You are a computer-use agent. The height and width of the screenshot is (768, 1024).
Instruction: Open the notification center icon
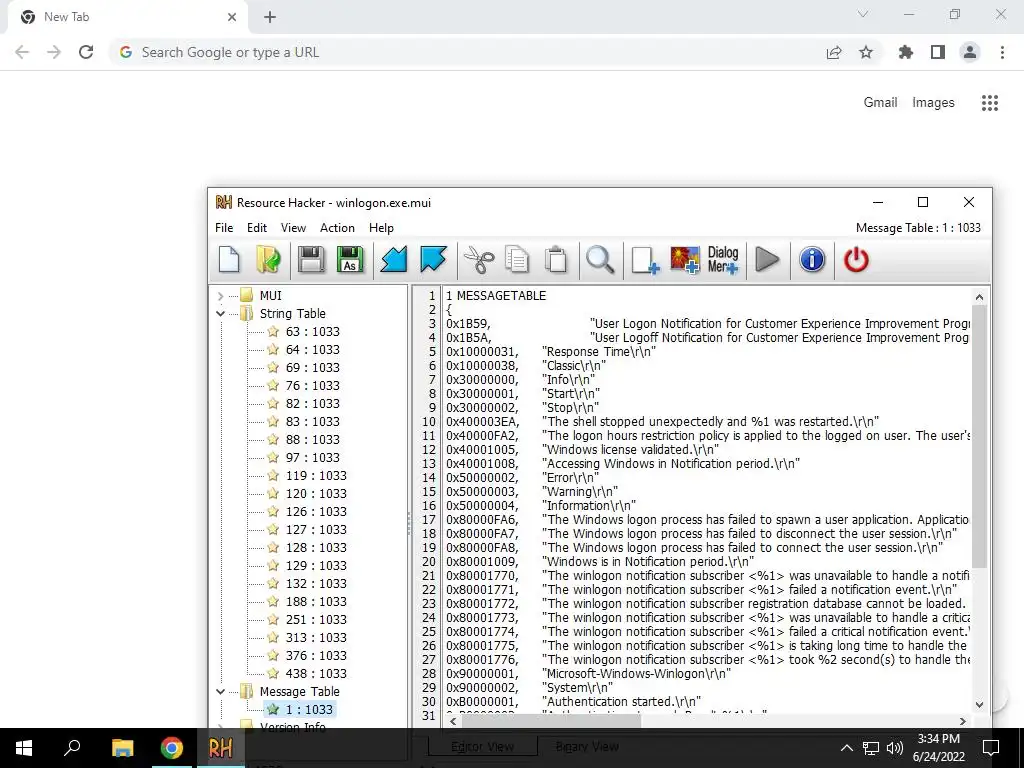pos(991,748)
